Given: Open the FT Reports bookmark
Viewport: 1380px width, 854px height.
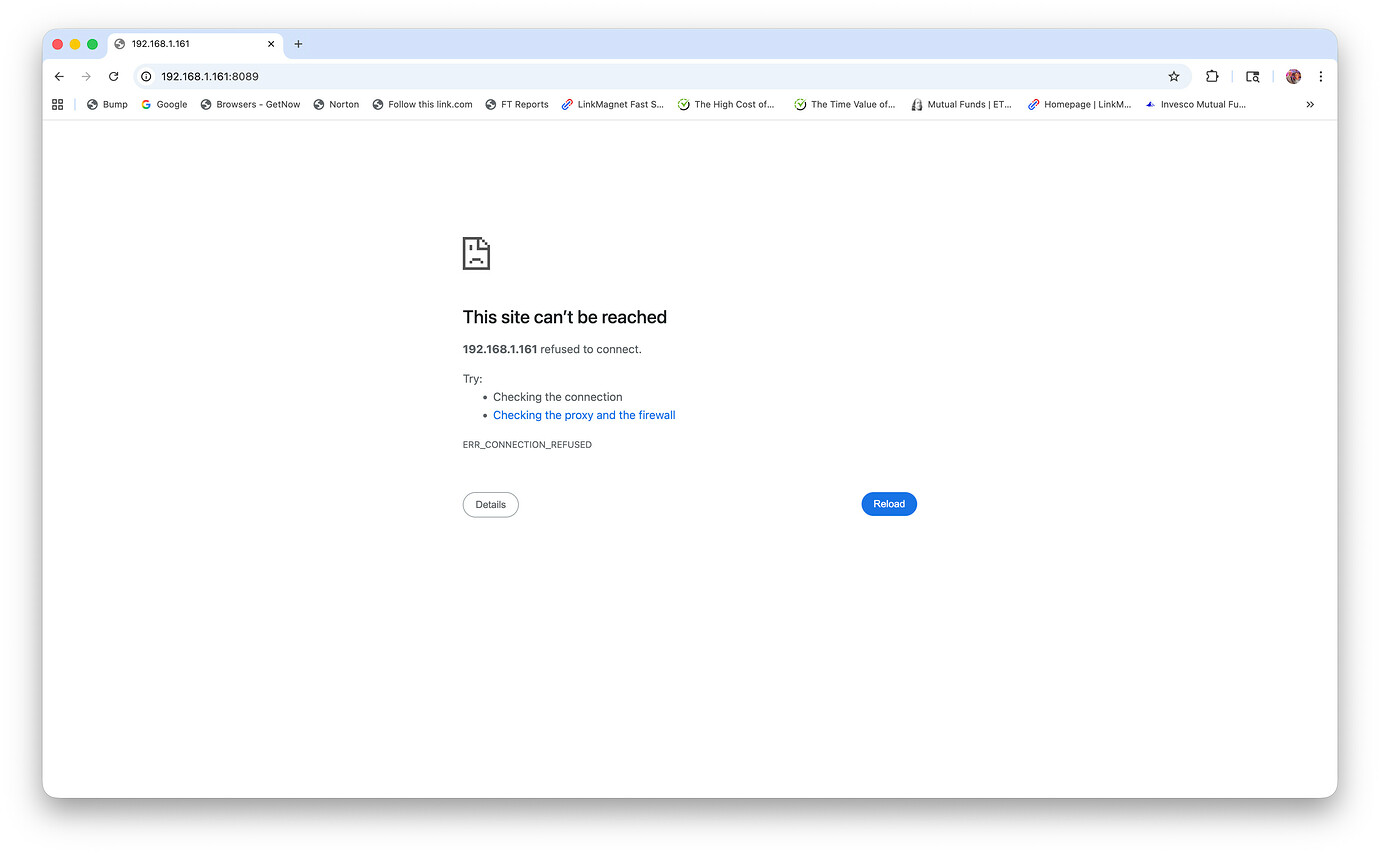Looking at the screenshot, I should (516, 104).
